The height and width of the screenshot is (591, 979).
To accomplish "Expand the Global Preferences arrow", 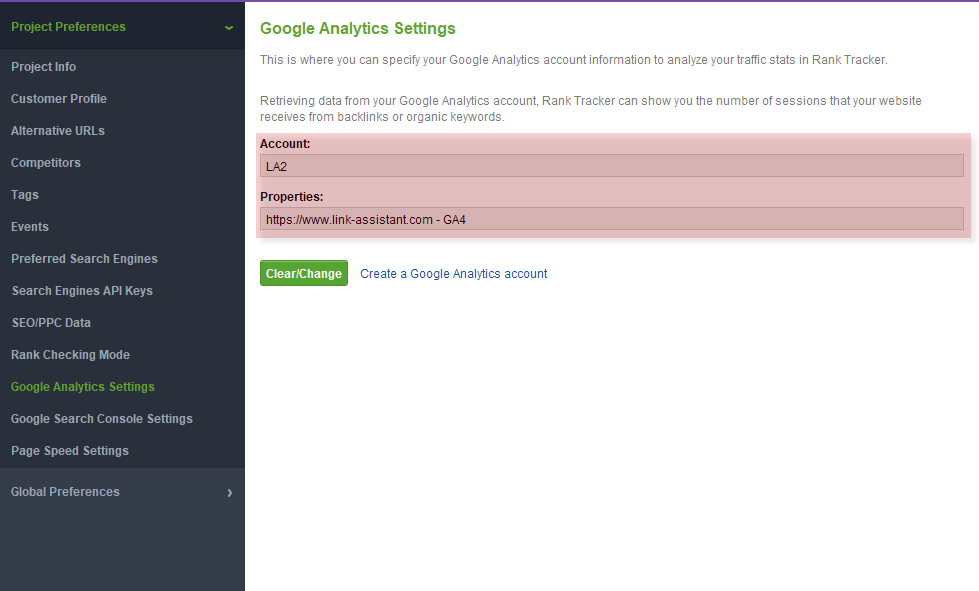I will click(x=230, y=492).
